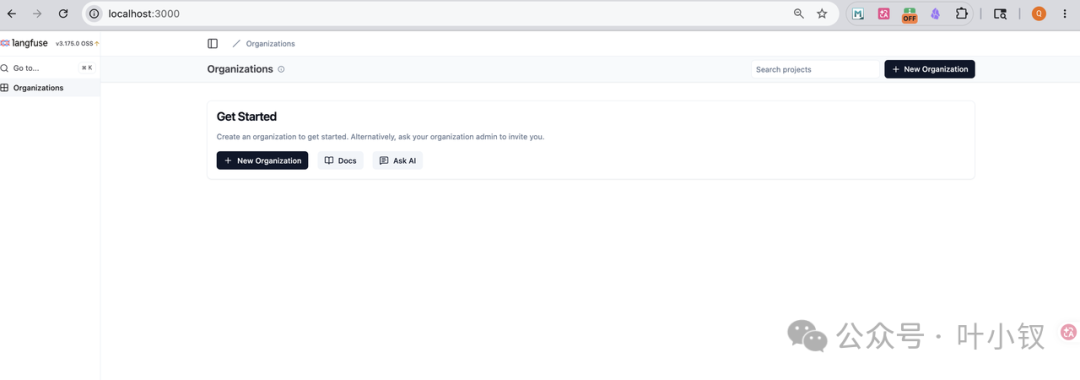Focus the Search projects field
This screenshot has width=1080, height=380.
815,70
